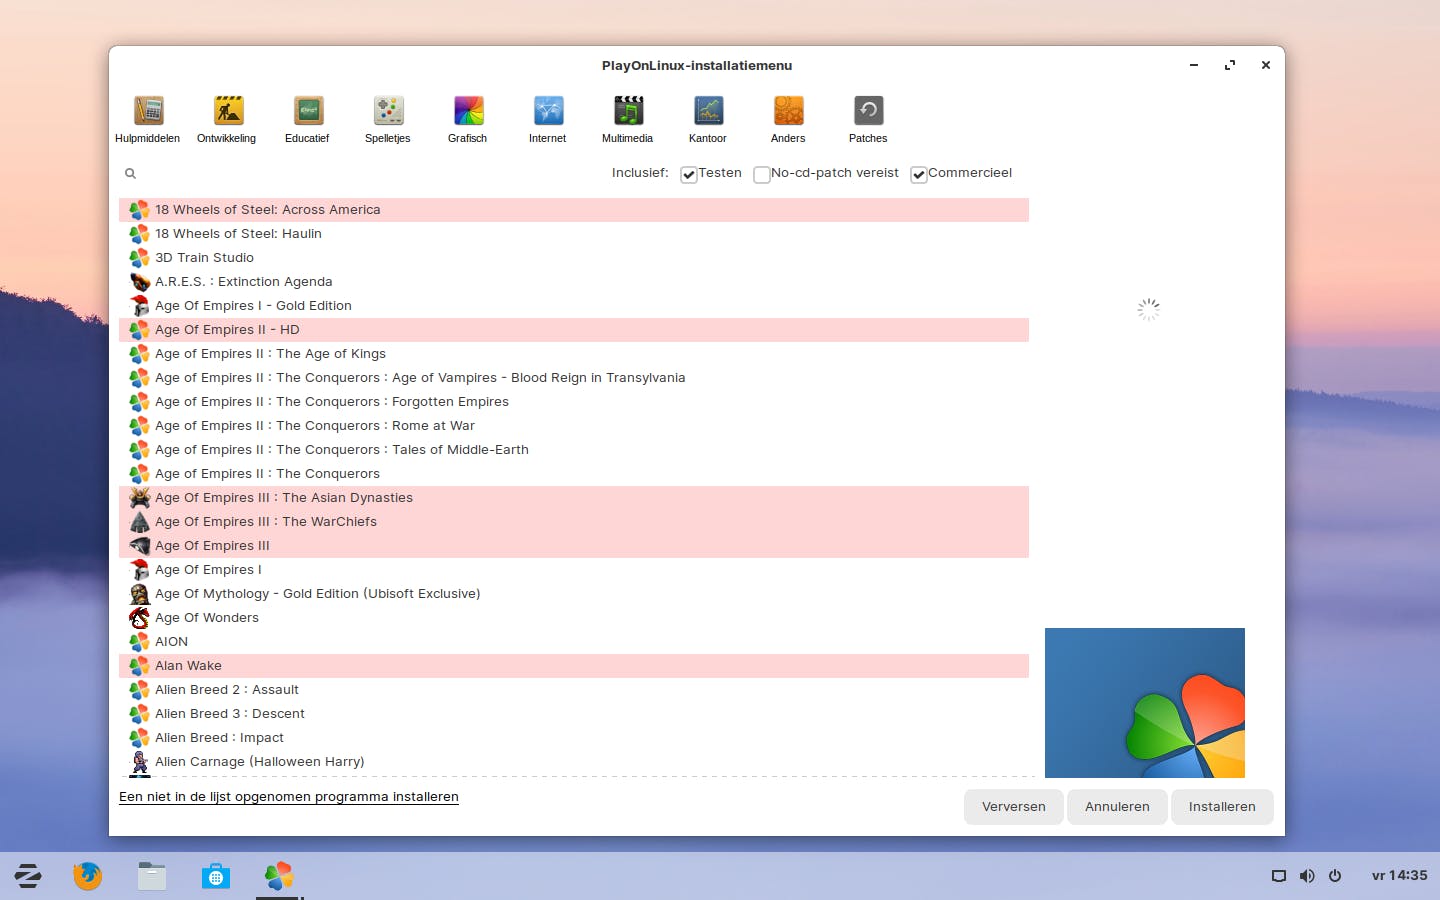1440x900 pixels.
Task: Enable the No-cd-patch vereist checkbox
Action: click(761, 174)
